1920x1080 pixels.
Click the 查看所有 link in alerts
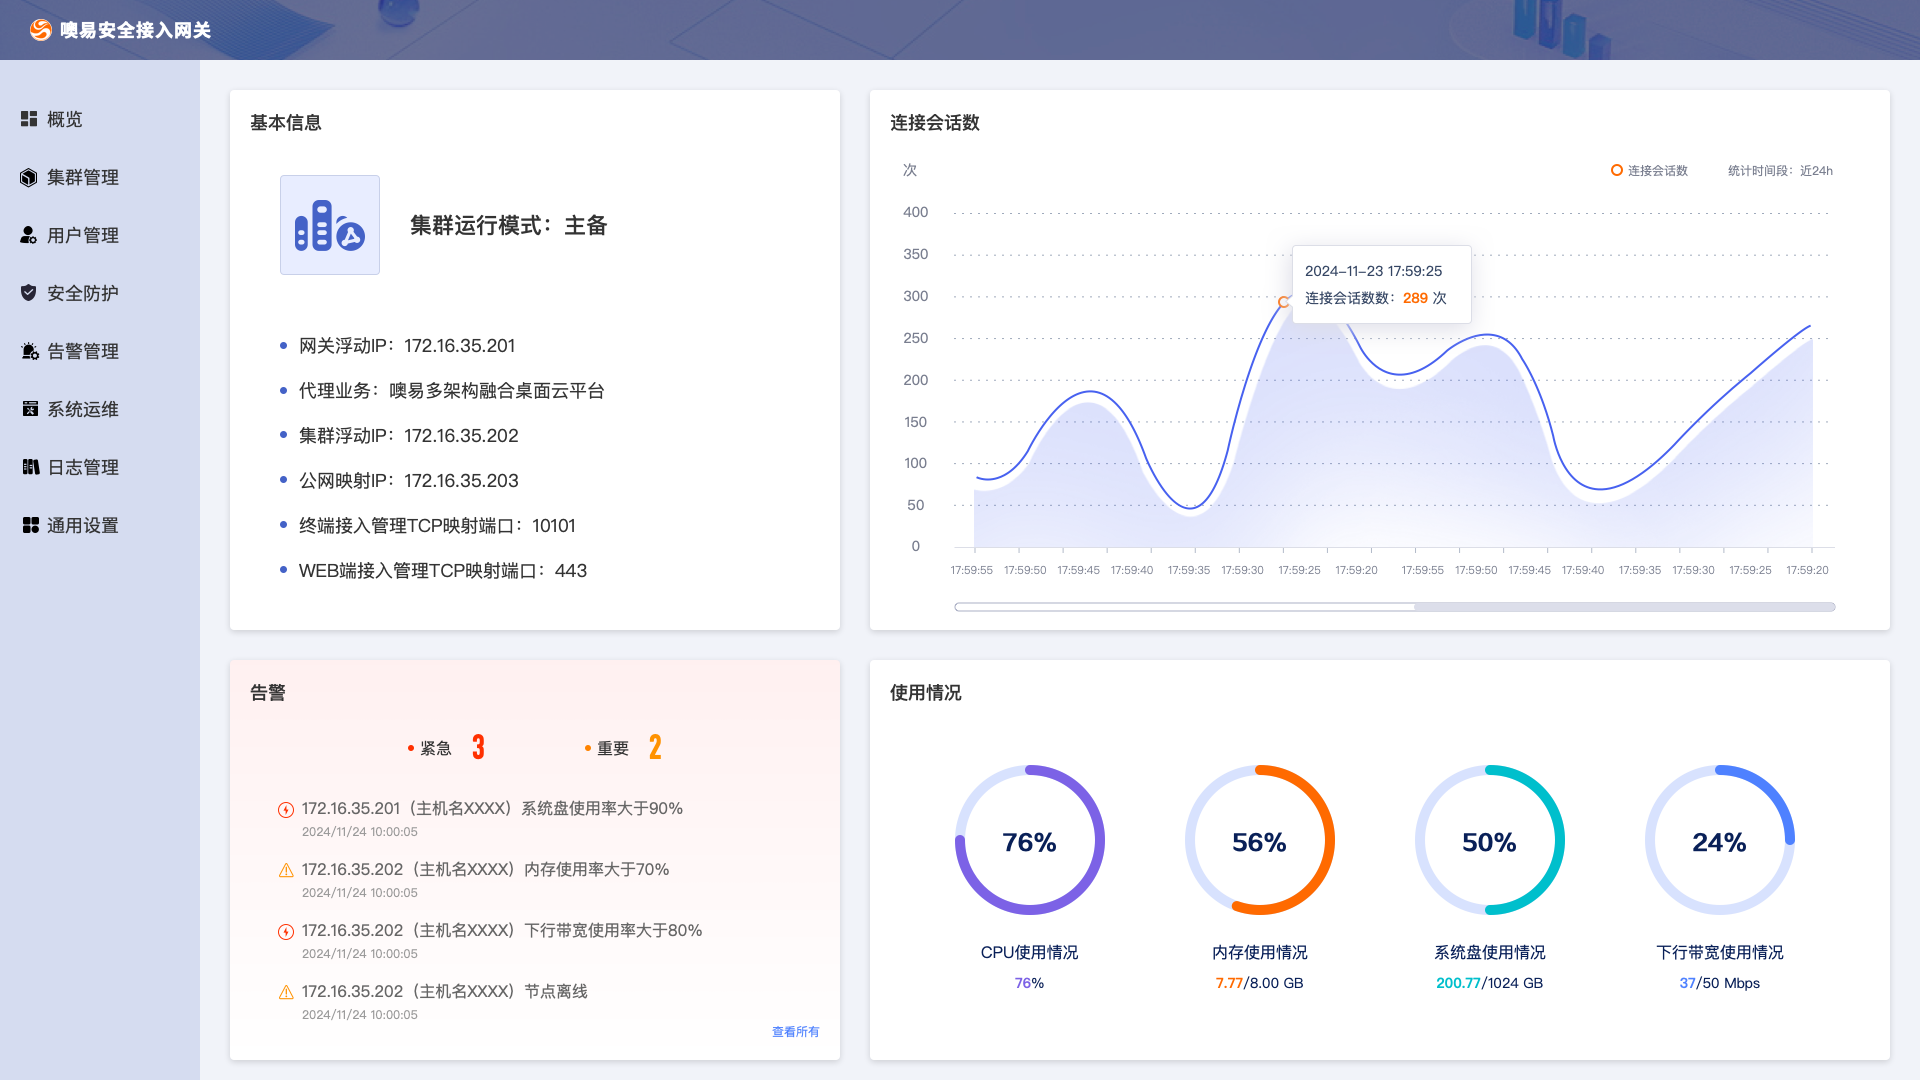(795, 1032)
